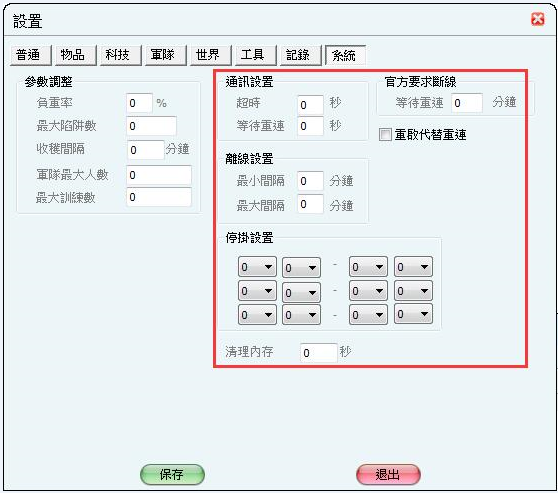The width and height of the screenshot is (558, 493).
Task: Focus the 負重率 percentage input field
Action: [x=140, y=103]
